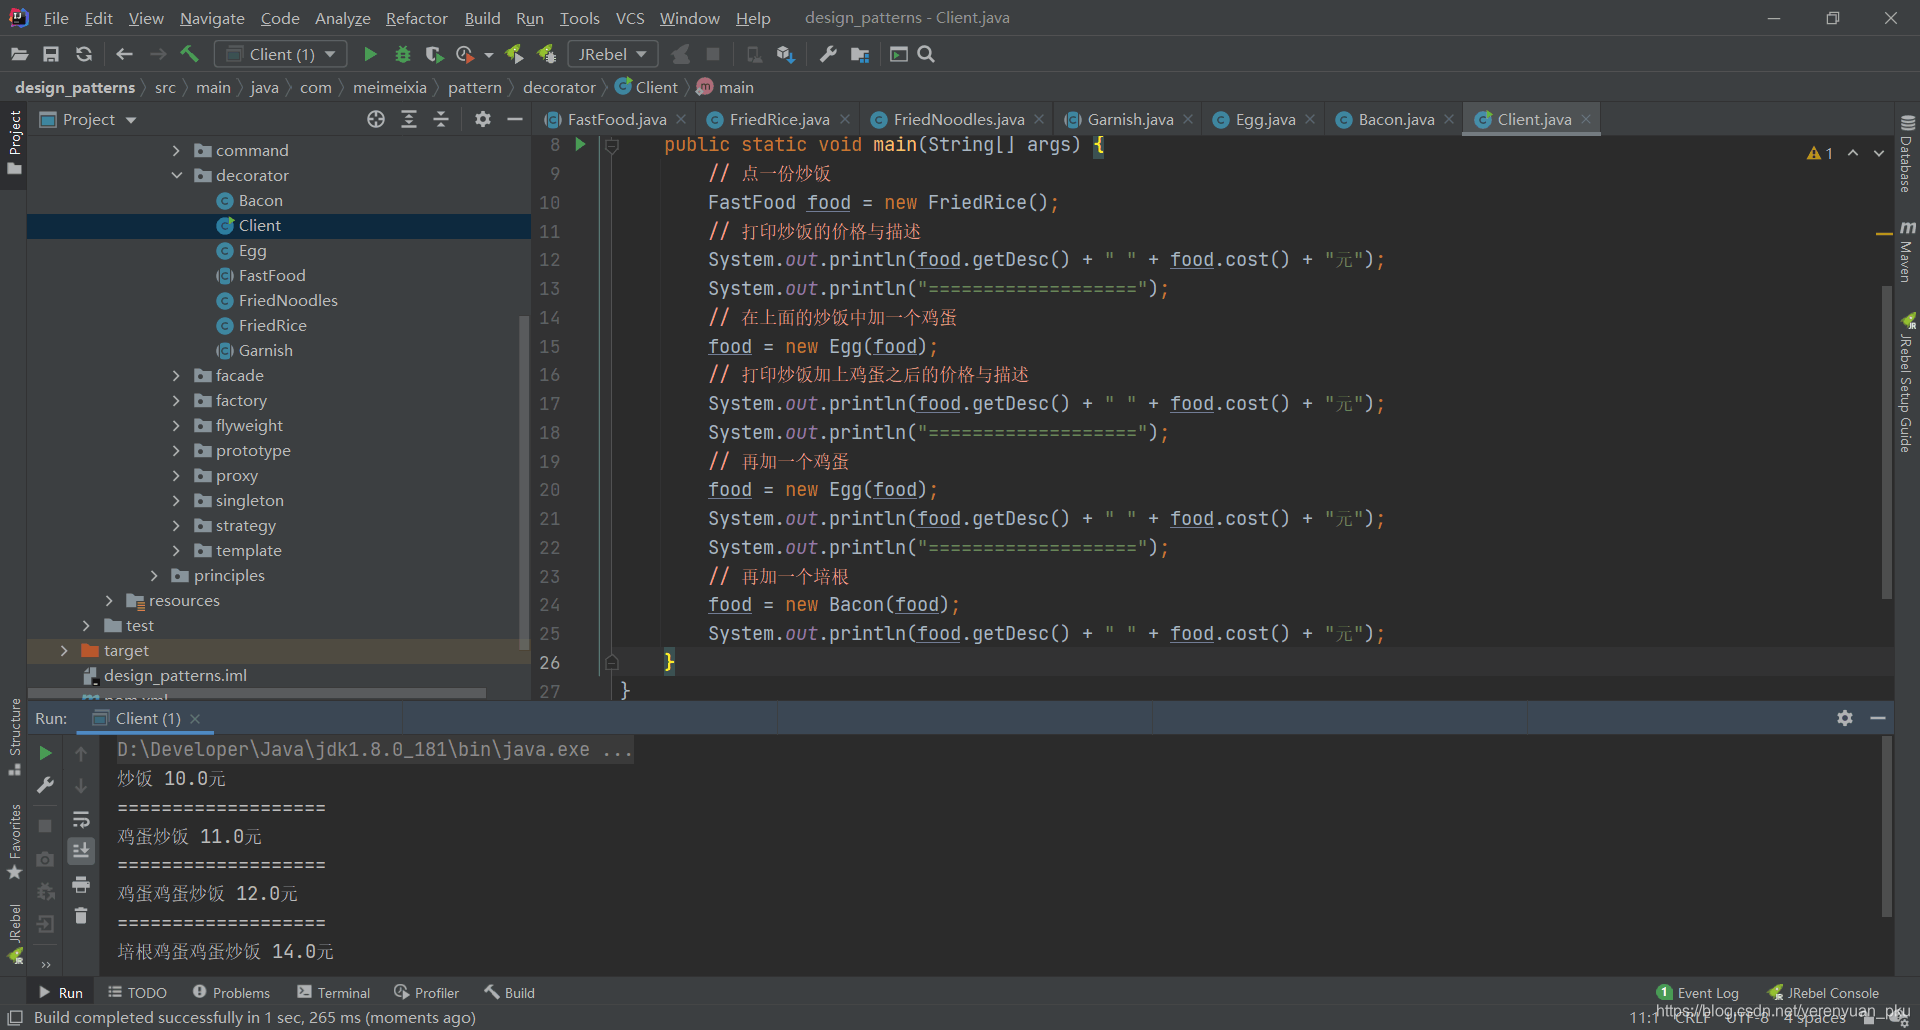This screenshot has width=1920, height=1030.
Task: Open the Event Log in the status bar
Action: (x=1698, y=992)
